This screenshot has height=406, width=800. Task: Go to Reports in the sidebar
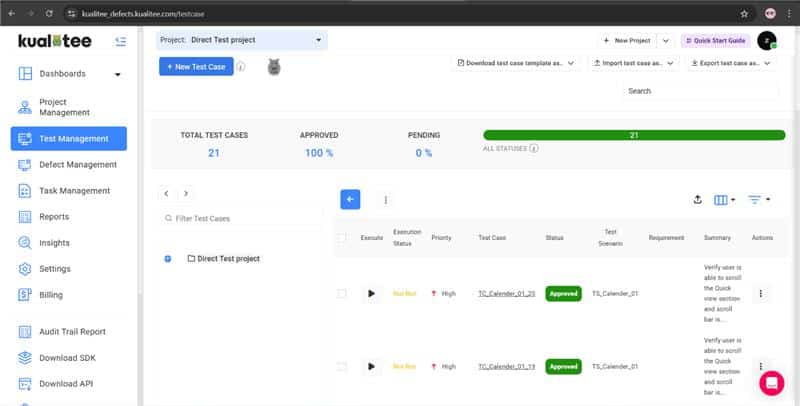54,216
